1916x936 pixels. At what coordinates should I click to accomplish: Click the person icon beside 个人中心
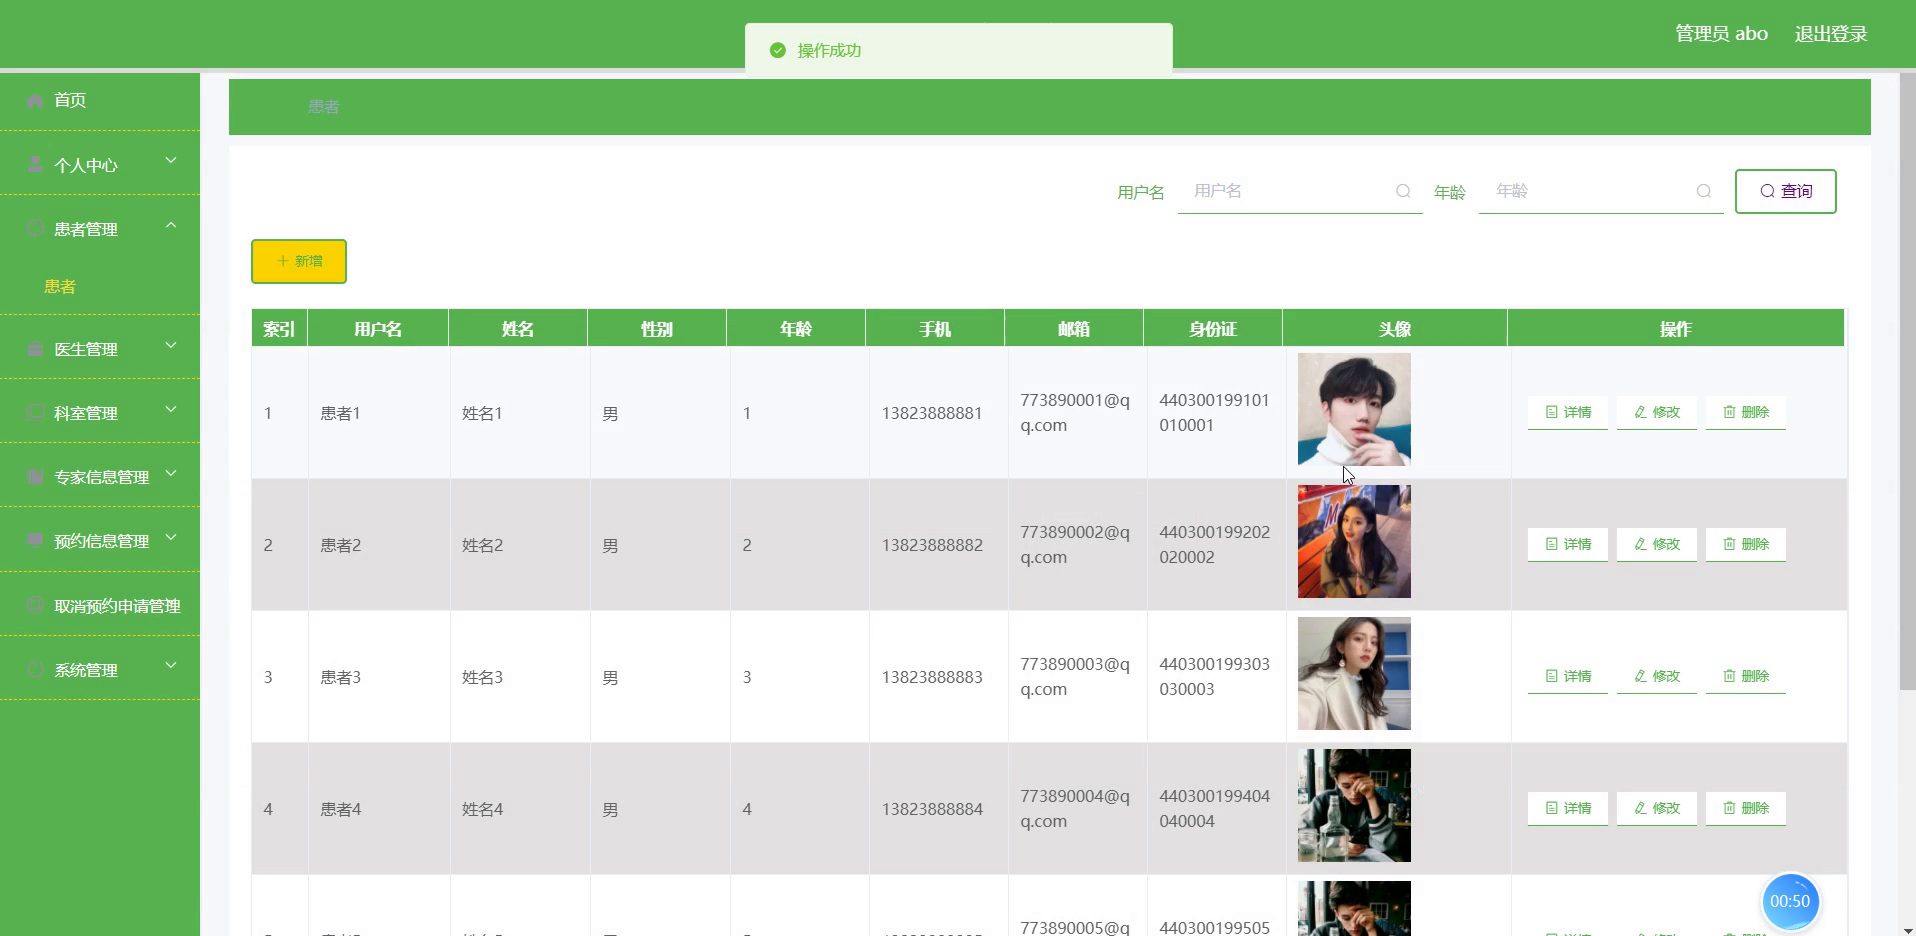coord(35,164)
